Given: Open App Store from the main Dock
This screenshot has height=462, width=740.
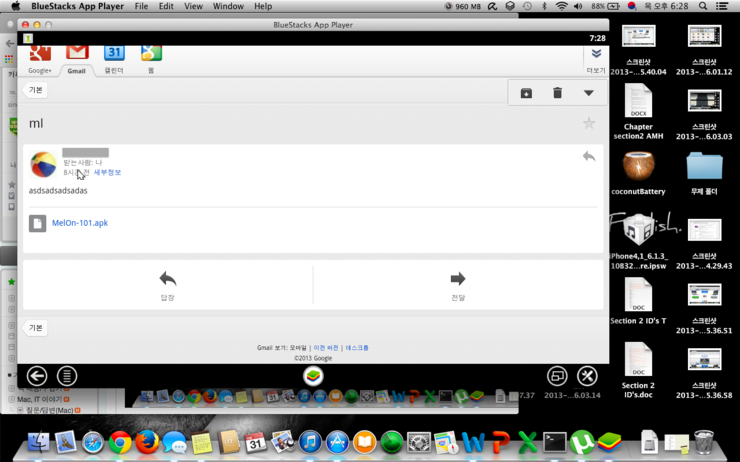Looking at the screenshot, I should pos(337,443).
